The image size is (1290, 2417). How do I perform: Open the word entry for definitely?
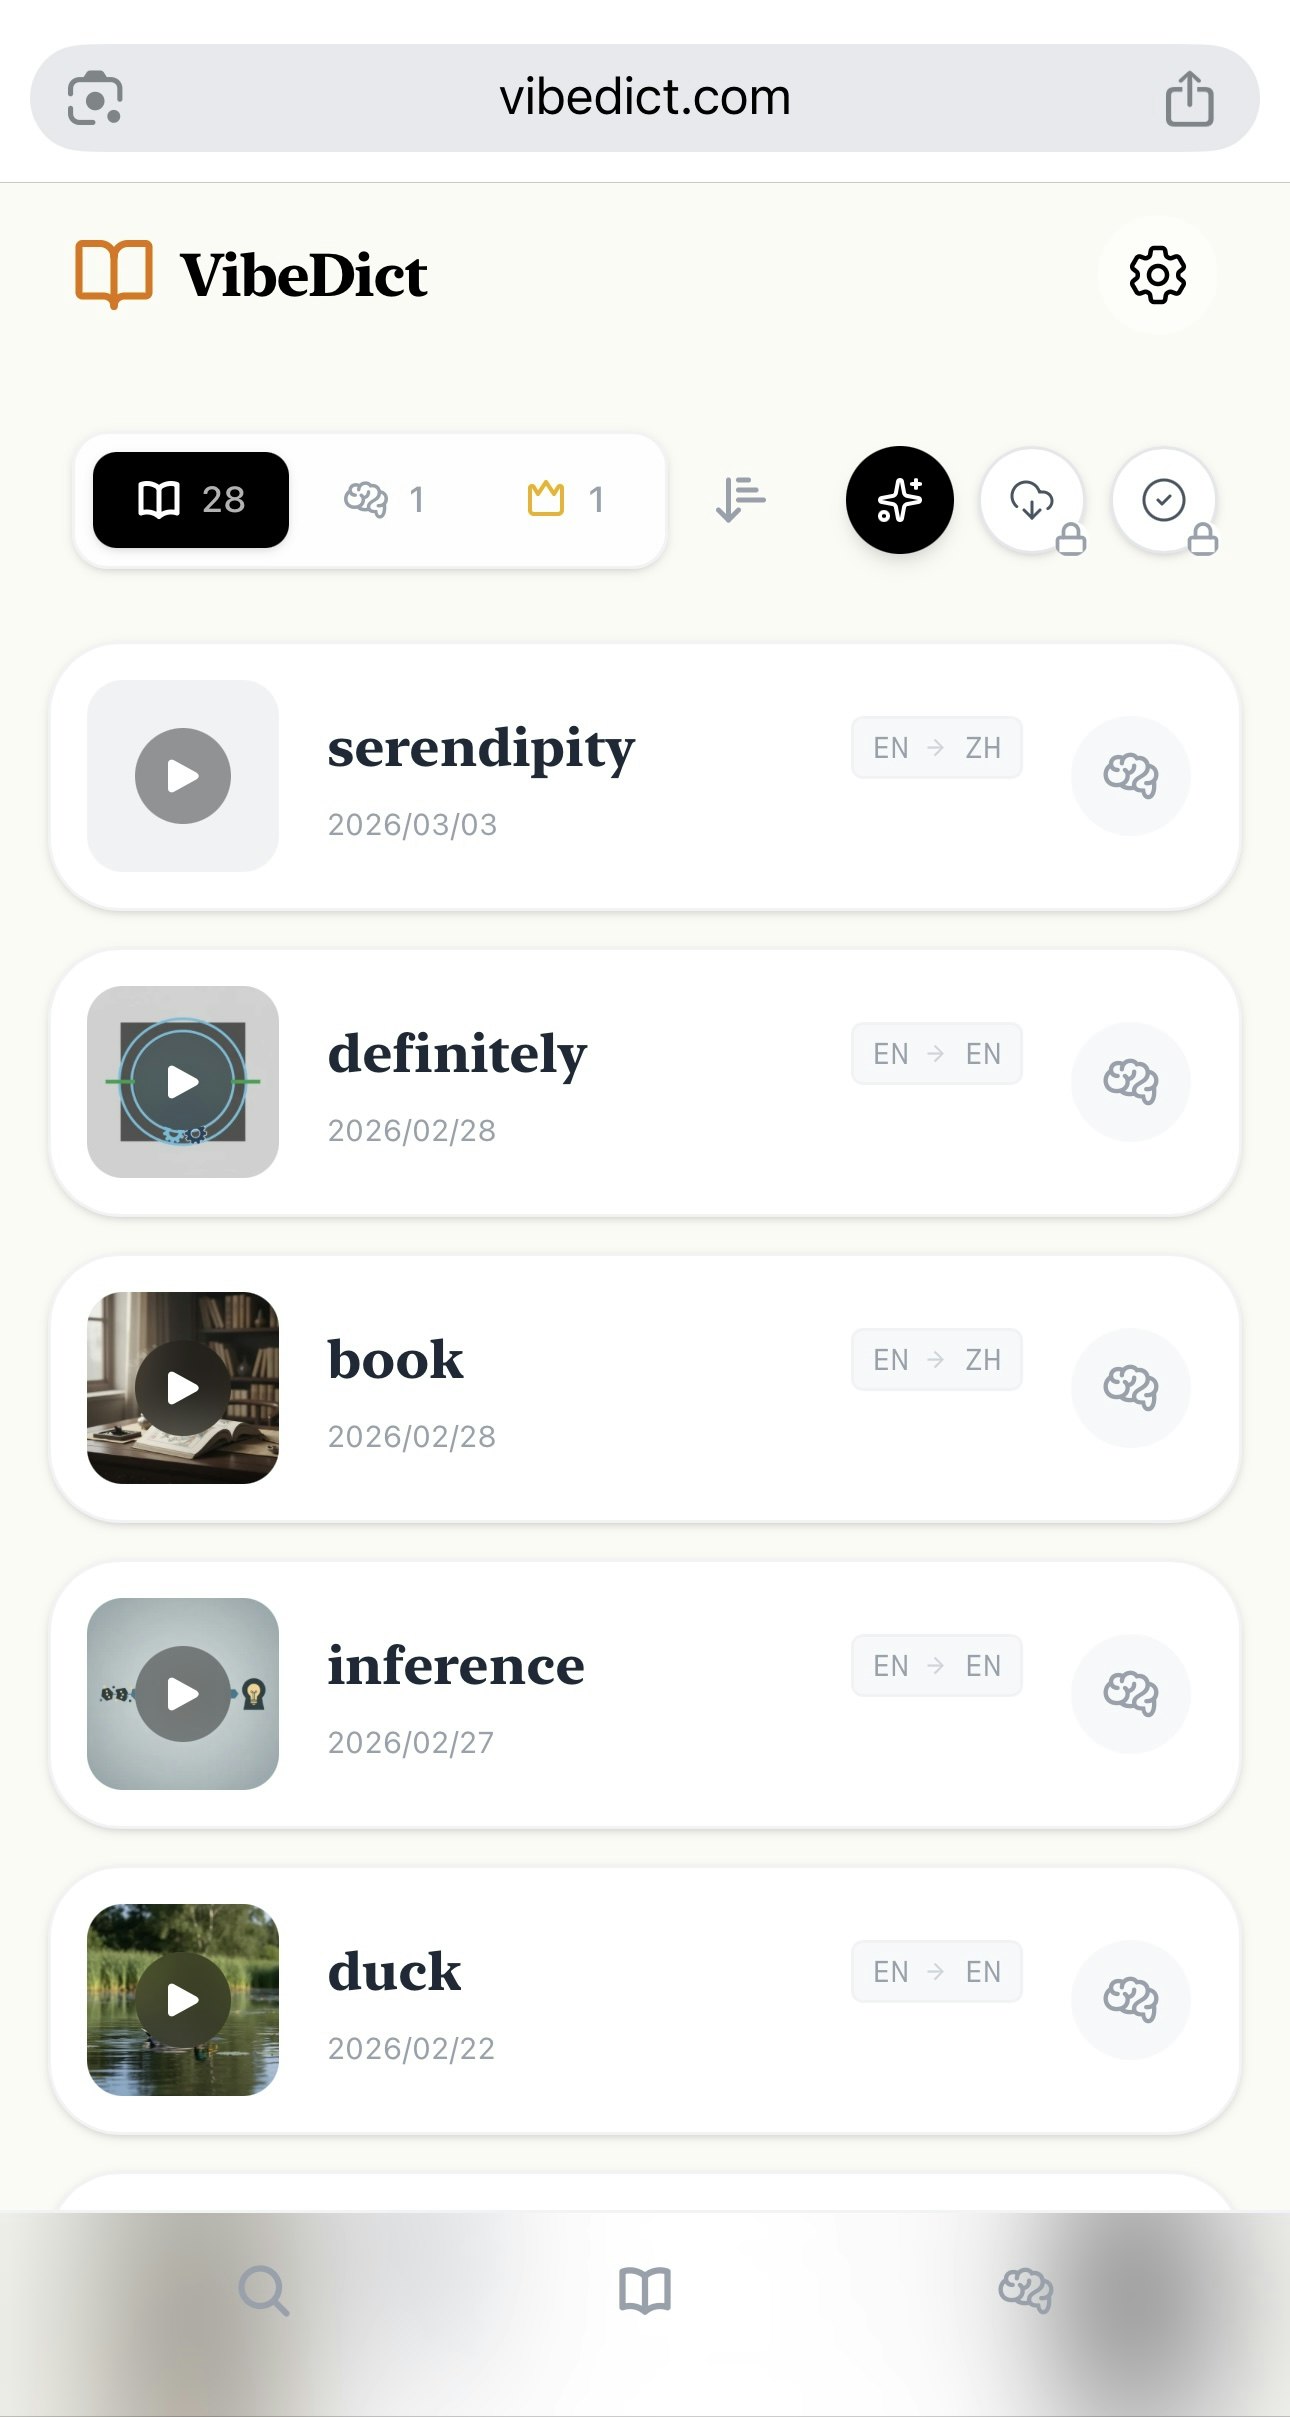(457, 1053)
